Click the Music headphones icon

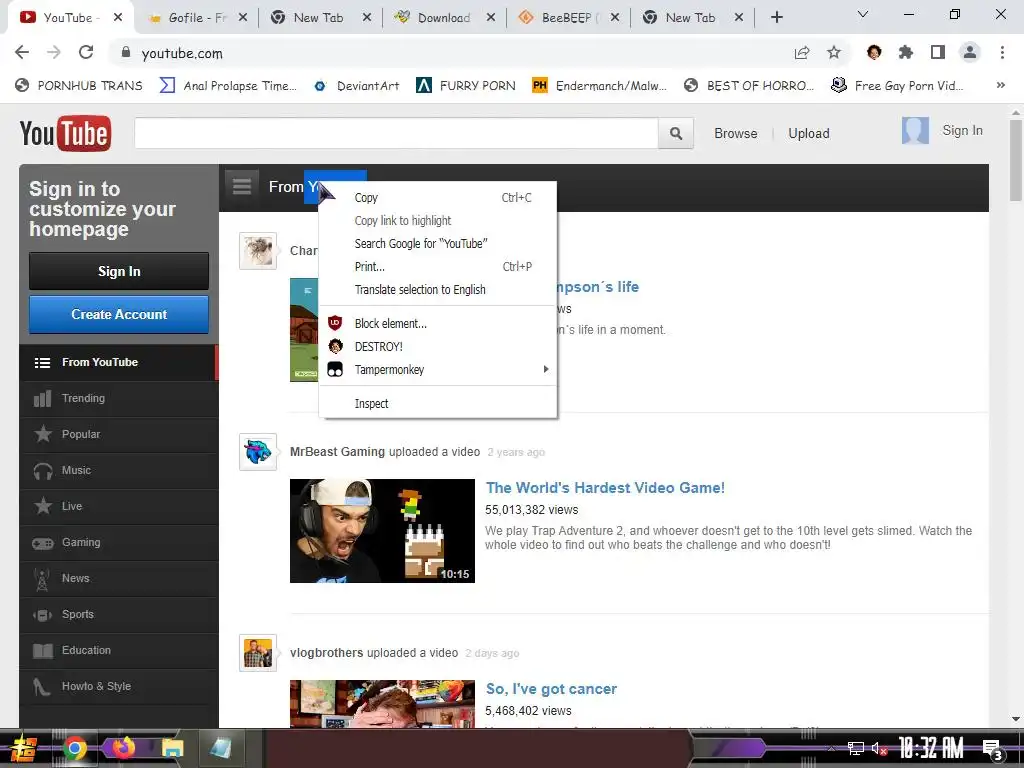click(42, 471)
